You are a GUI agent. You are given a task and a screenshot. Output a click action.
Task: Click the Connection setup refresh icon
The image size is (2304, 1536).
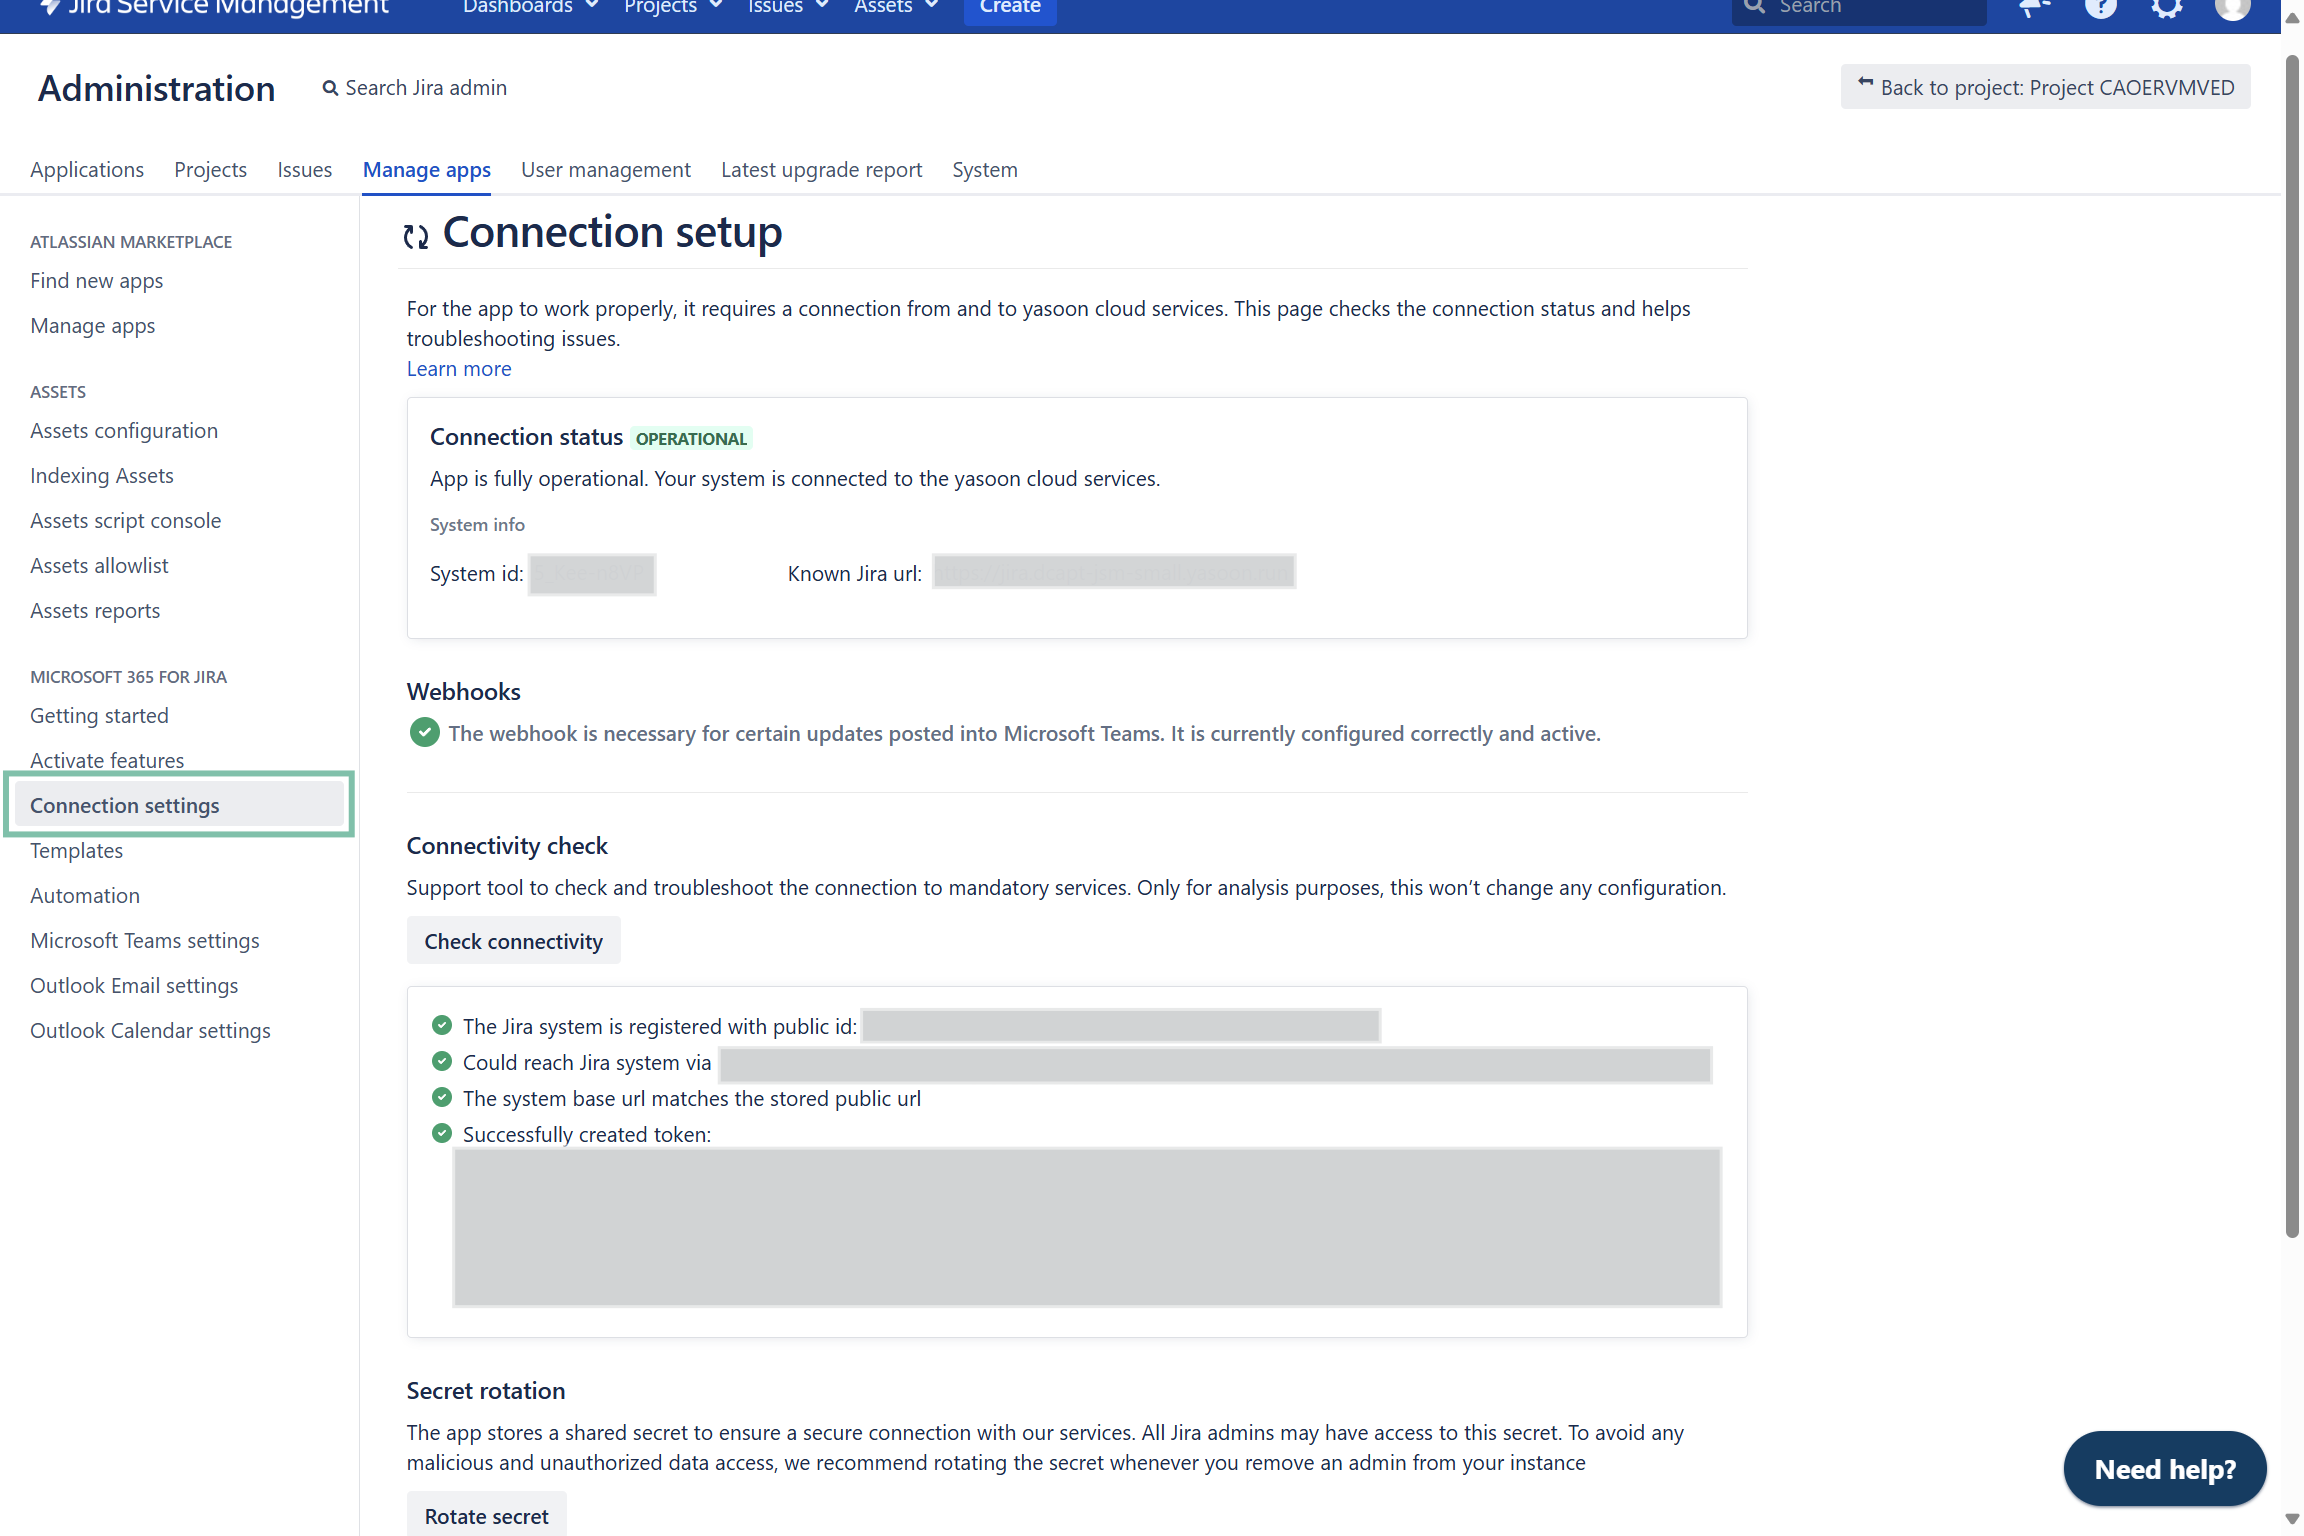coord(416,236)
